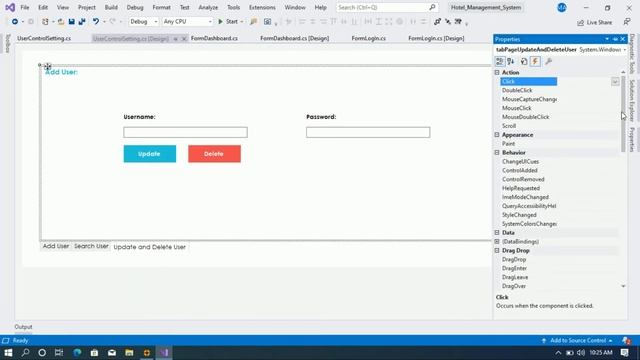The image size is (640, 360).
Task: Click the Username text box
Action: tap(185, 132)
